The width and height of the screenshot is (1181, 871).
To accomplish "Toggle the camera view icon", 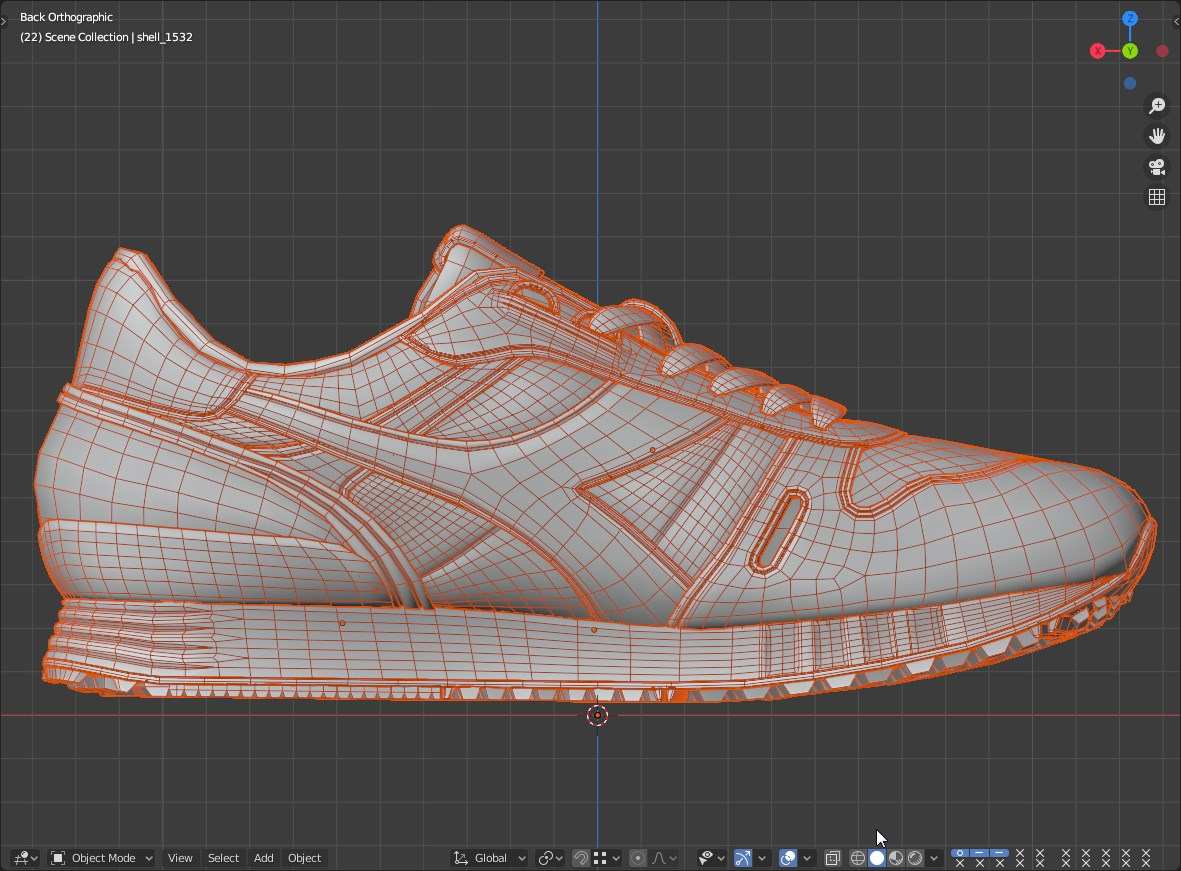I will click(1157, 167).
